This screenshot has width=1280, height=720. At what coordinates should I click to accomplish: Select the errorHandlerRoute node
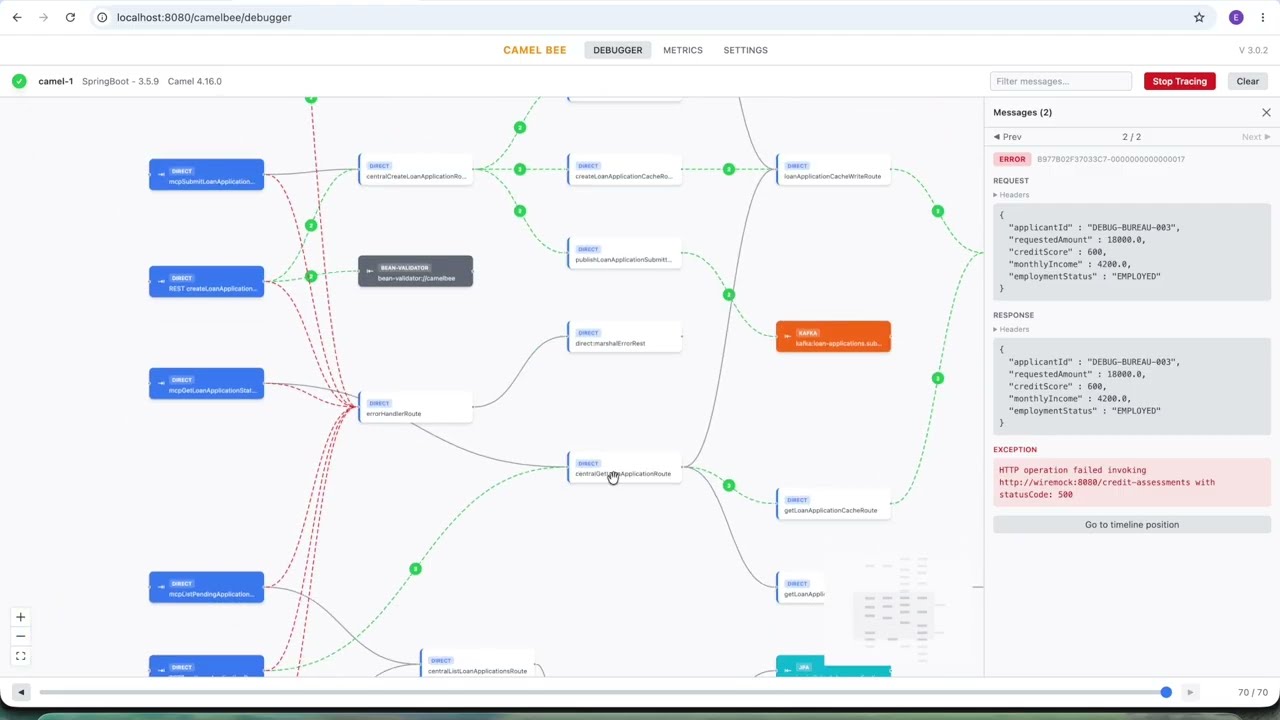tap(416, 407)
